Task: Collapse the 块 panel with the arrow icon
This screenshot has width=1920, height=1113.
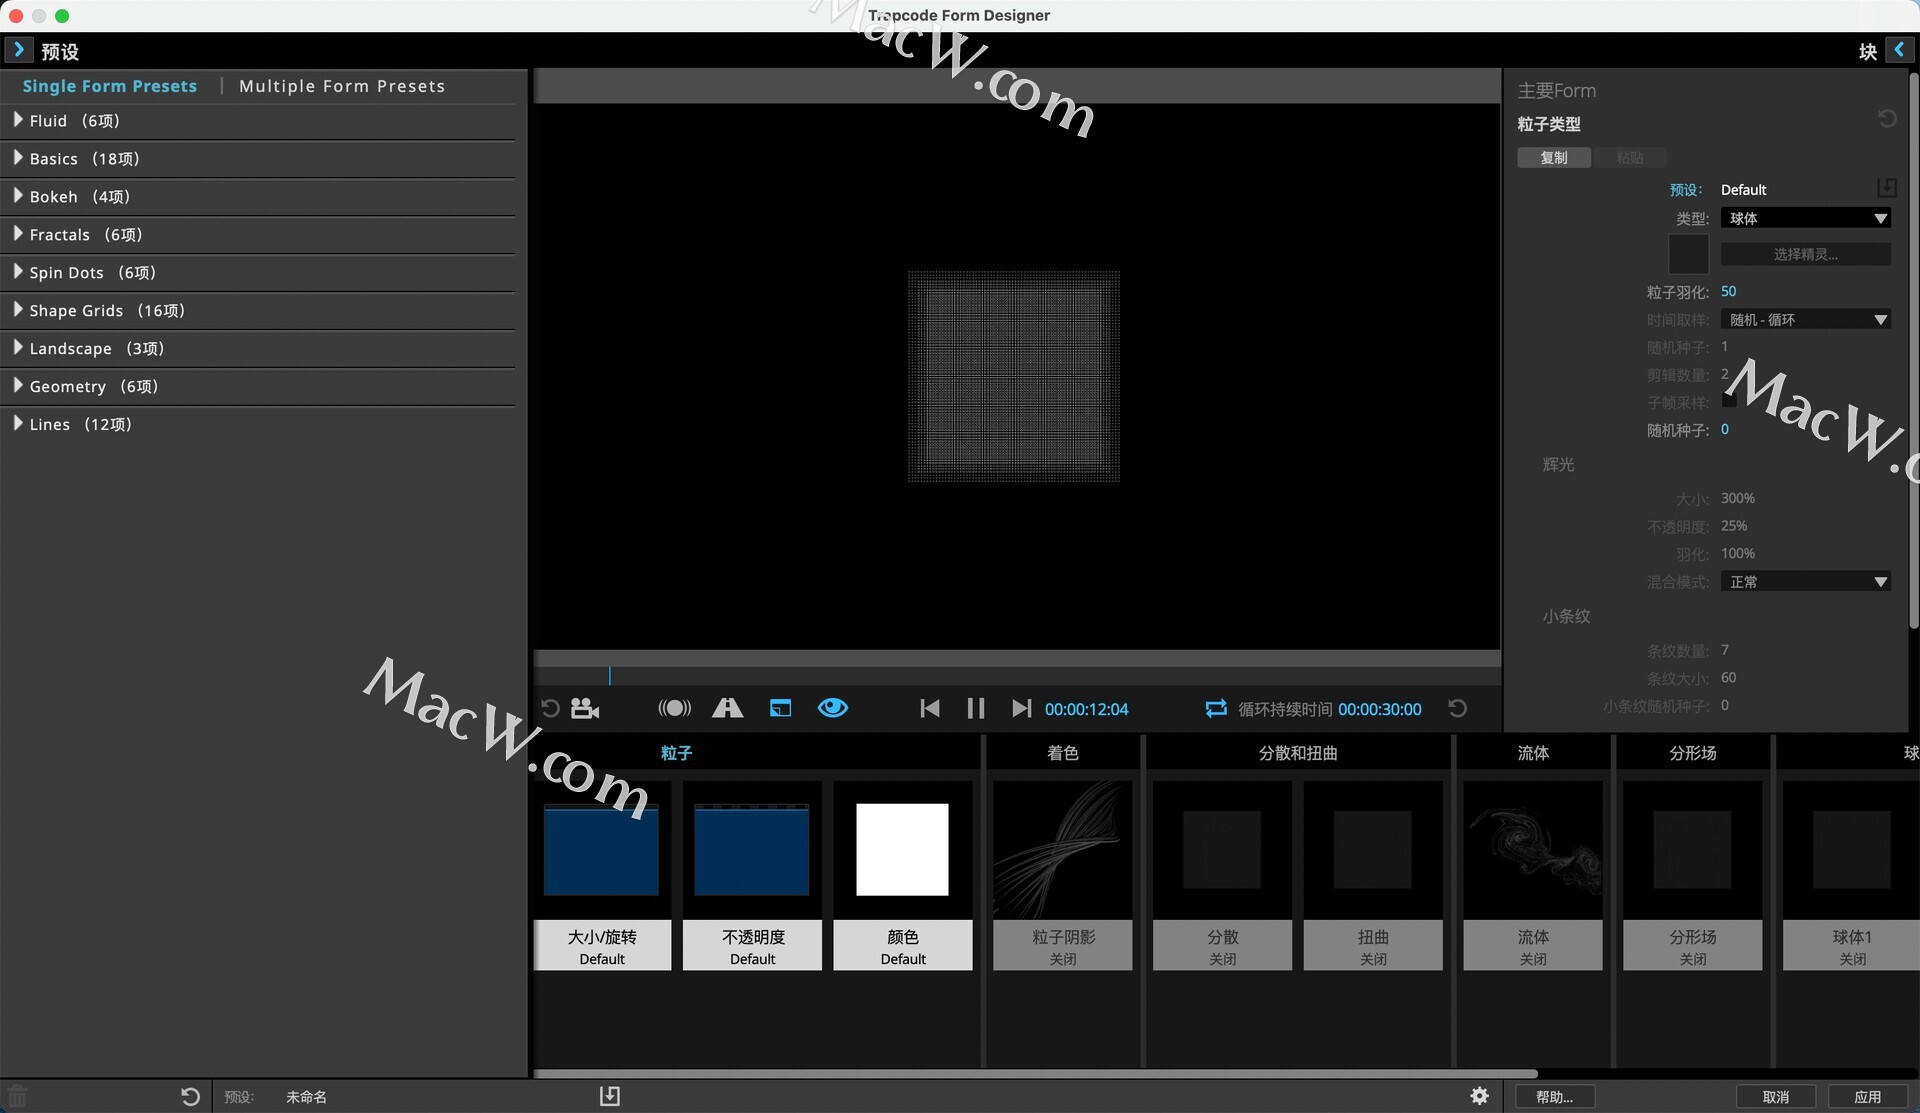Action: tap(1899, 50)
